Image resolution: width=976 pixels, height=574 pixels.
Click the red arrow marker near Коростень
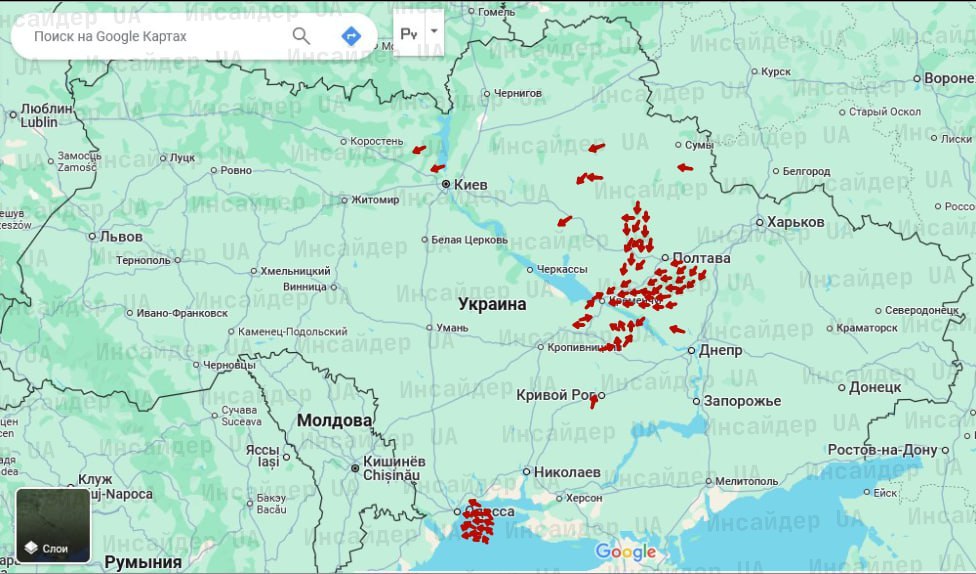pyautogui.click(x=419, y=150)
